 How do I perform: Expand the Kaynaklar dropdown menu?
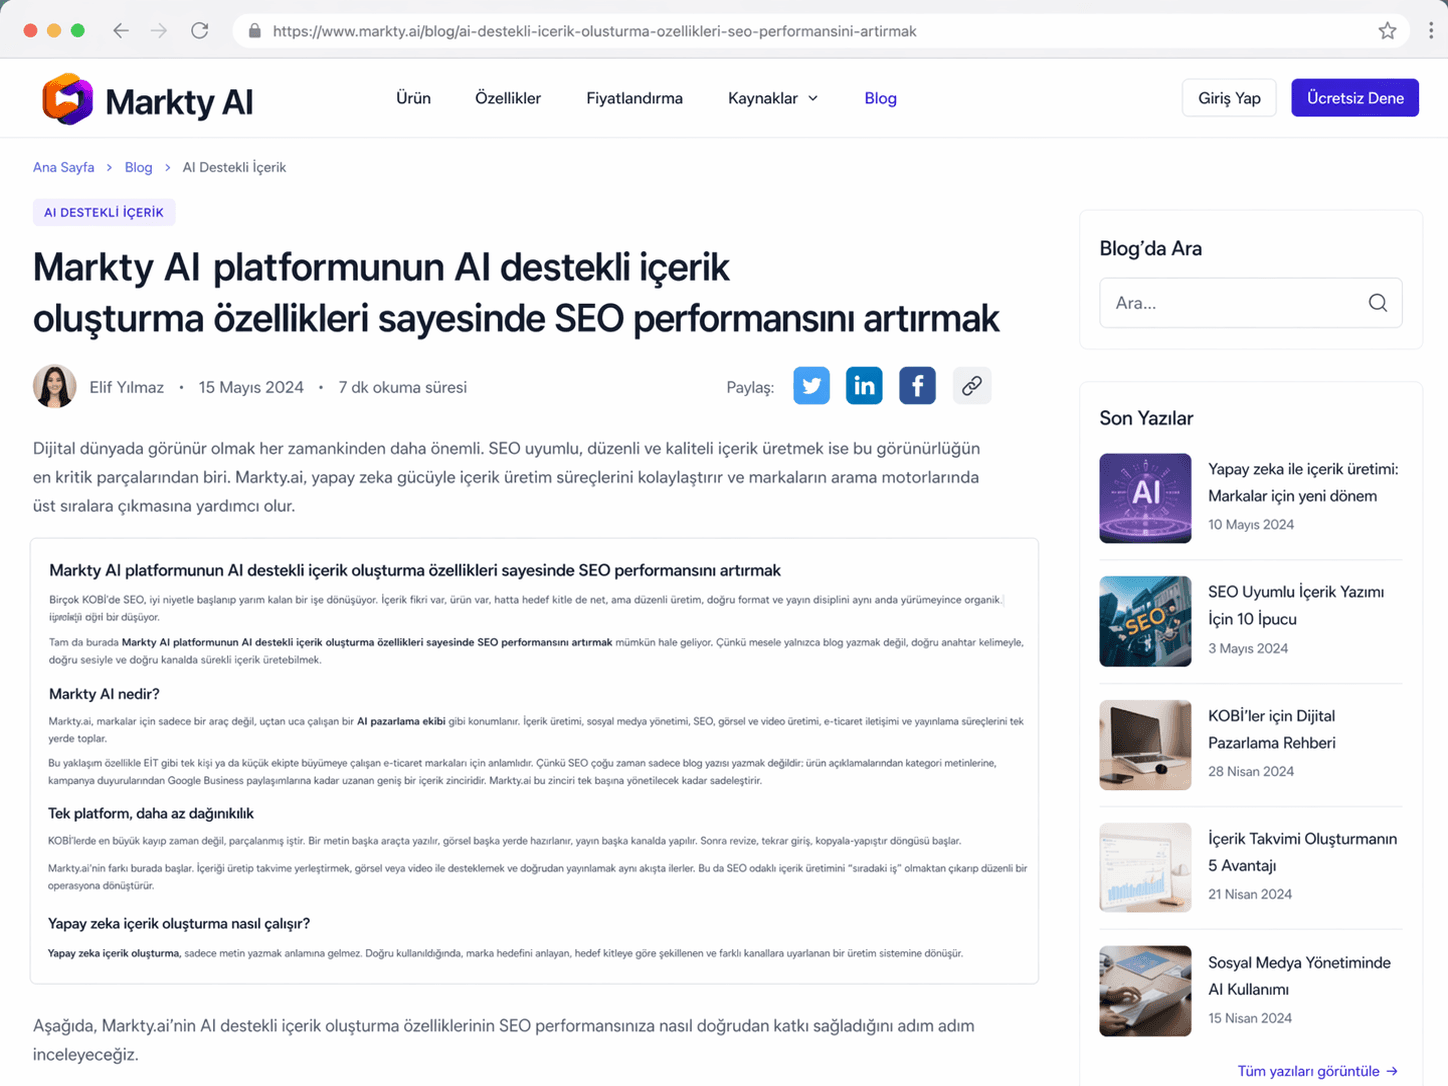coord(772,98)
